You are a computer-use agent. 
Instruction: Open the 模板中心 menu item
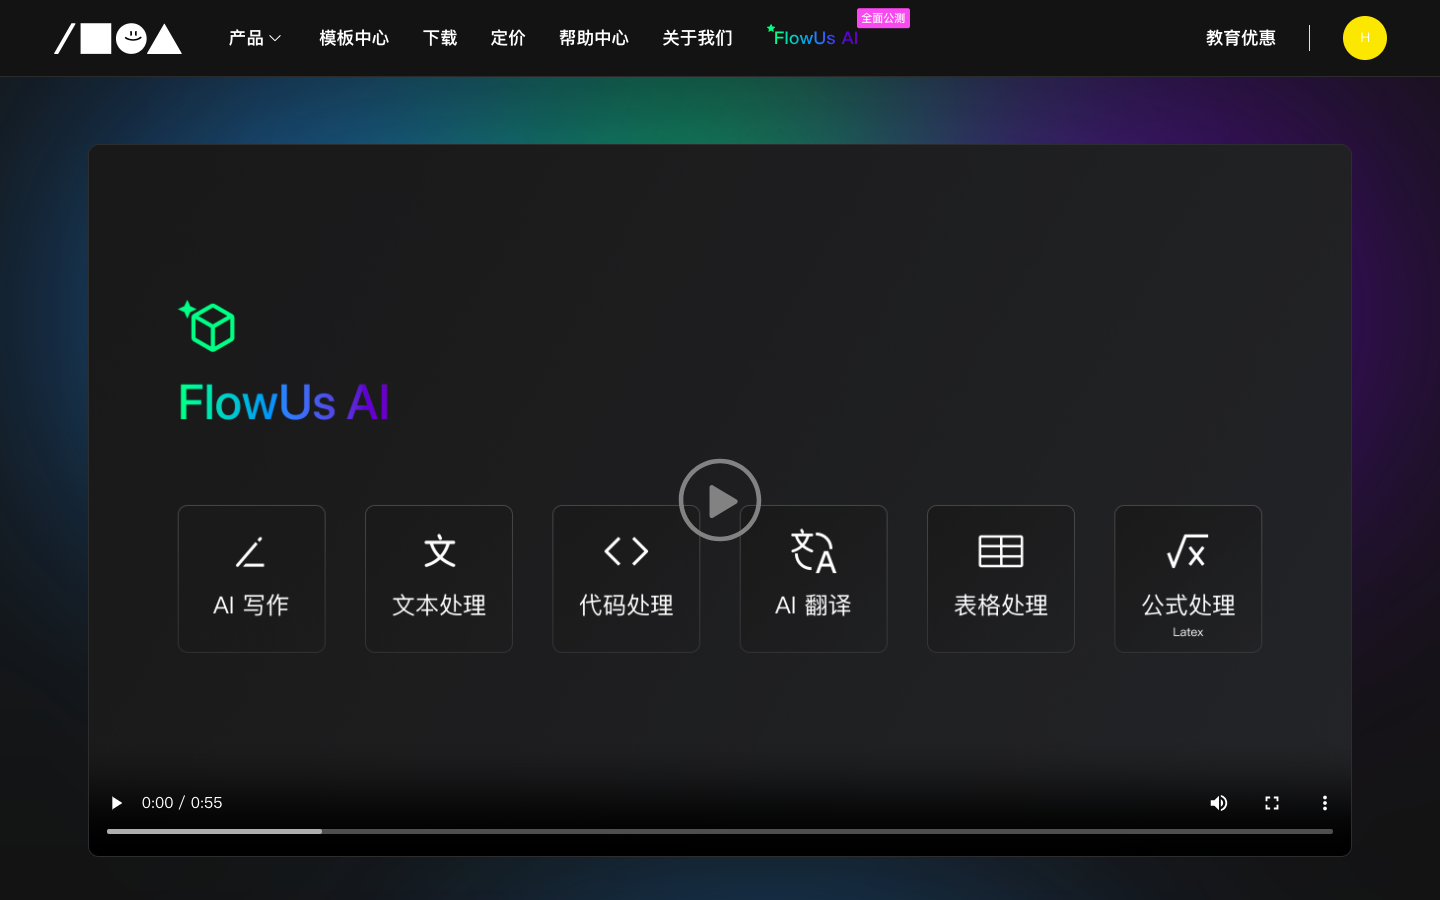(354, 38)
